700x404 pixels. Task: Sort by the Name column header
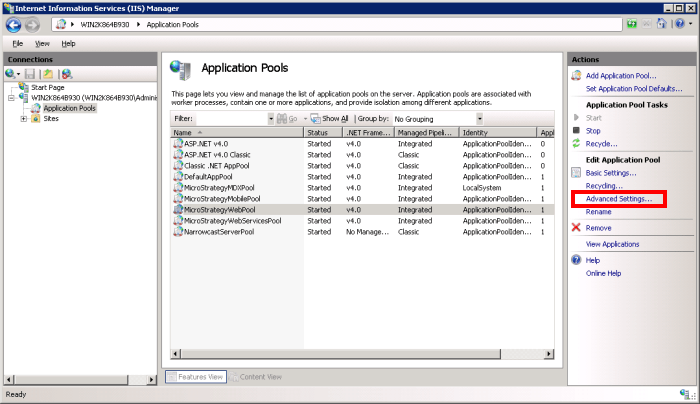pos(237,133)
